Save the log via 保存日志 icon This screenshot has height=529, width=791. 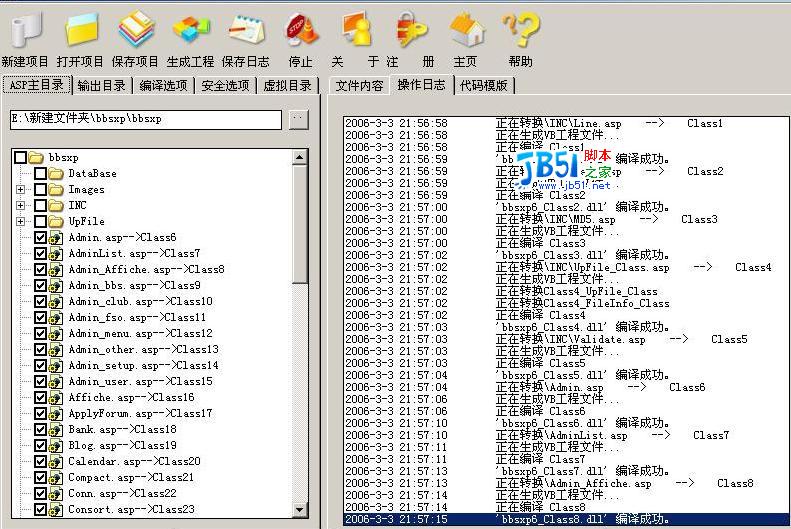[246, 29]
